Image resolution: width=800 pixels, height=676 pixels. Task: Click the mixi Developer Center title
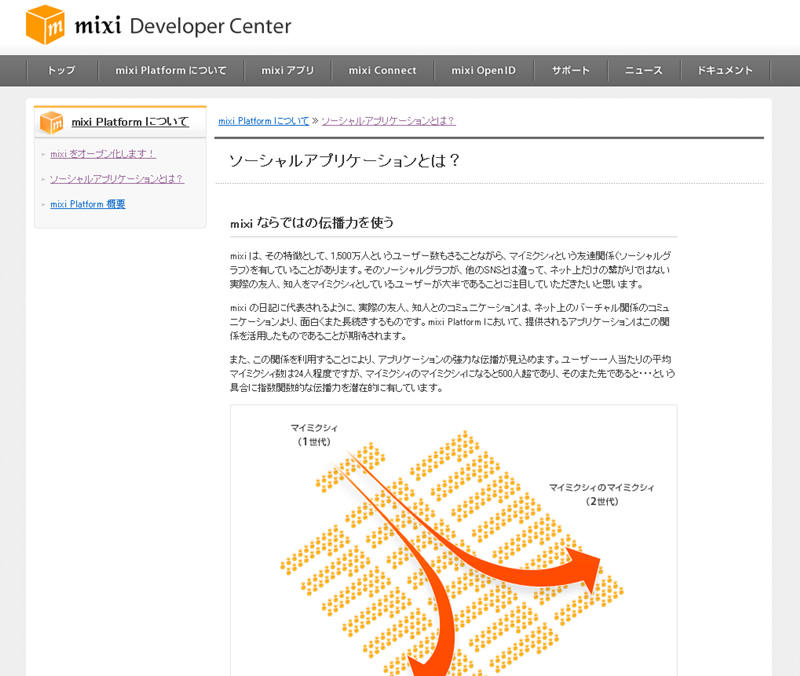183,26
